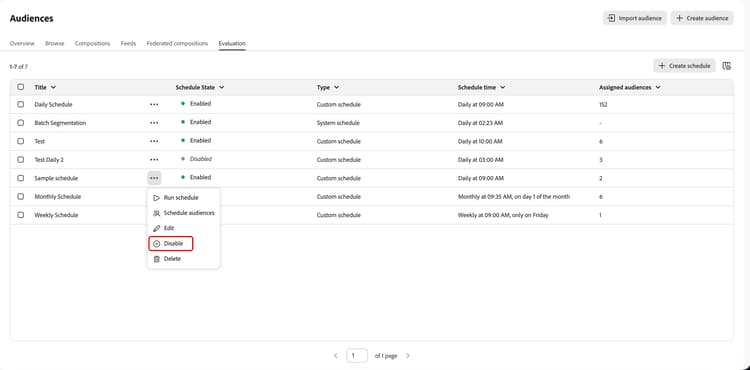Click the Weekly Schedule title

coord(56,215)
